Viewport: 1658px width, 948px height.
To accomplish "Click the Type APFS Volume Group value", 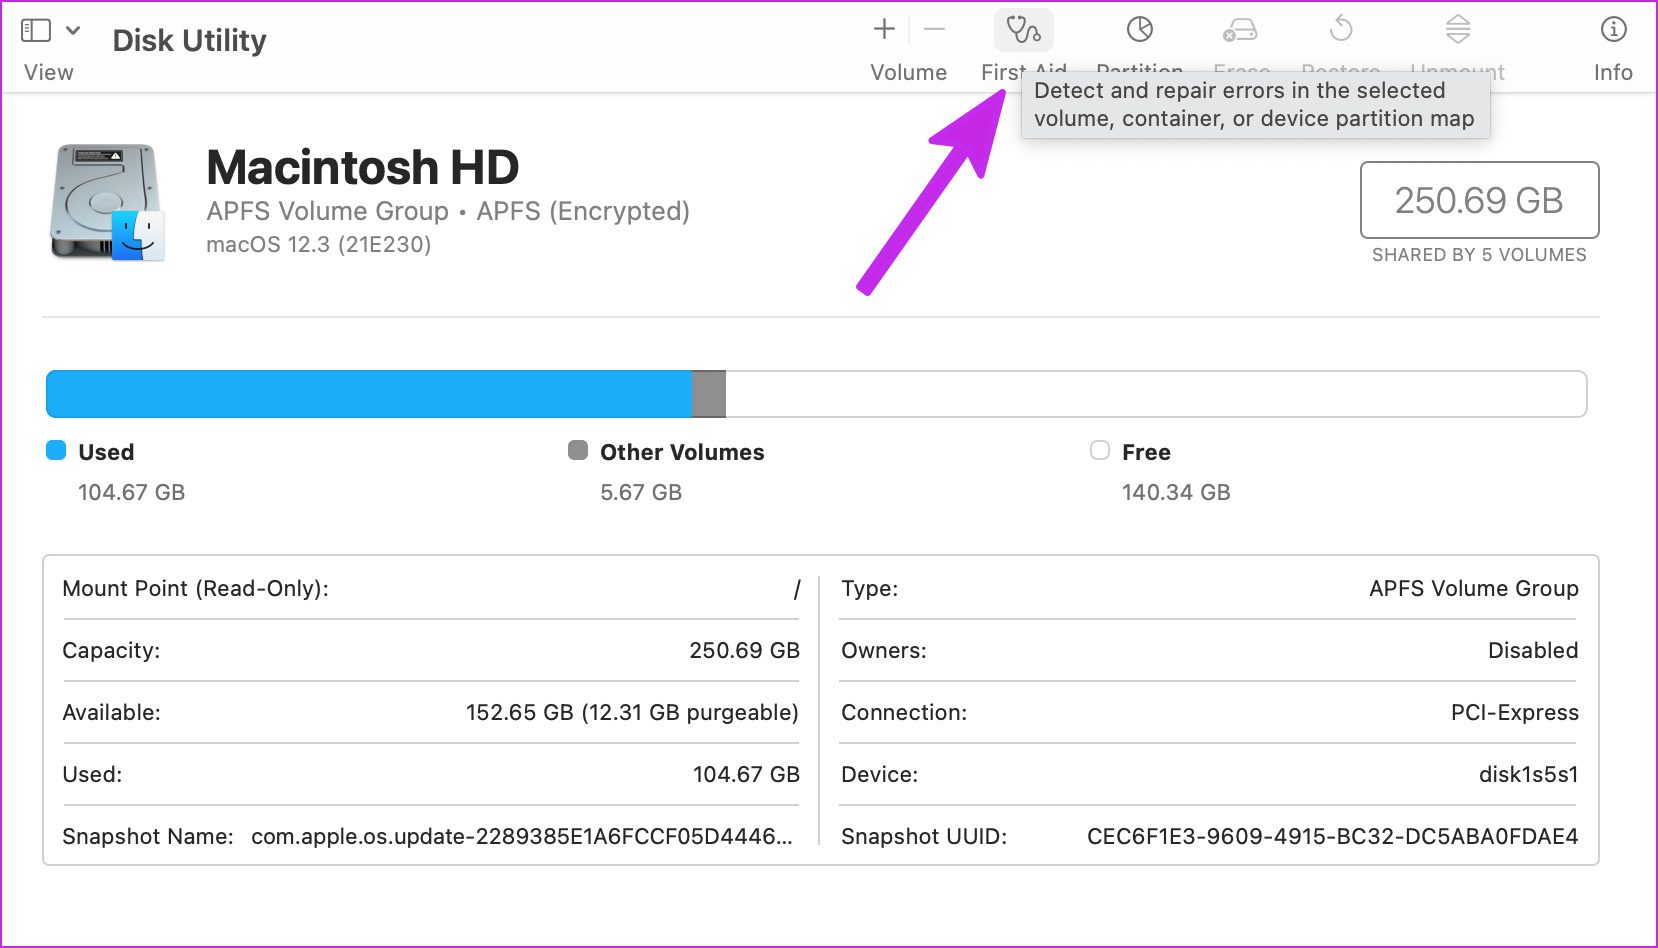I will point(1474,588).
